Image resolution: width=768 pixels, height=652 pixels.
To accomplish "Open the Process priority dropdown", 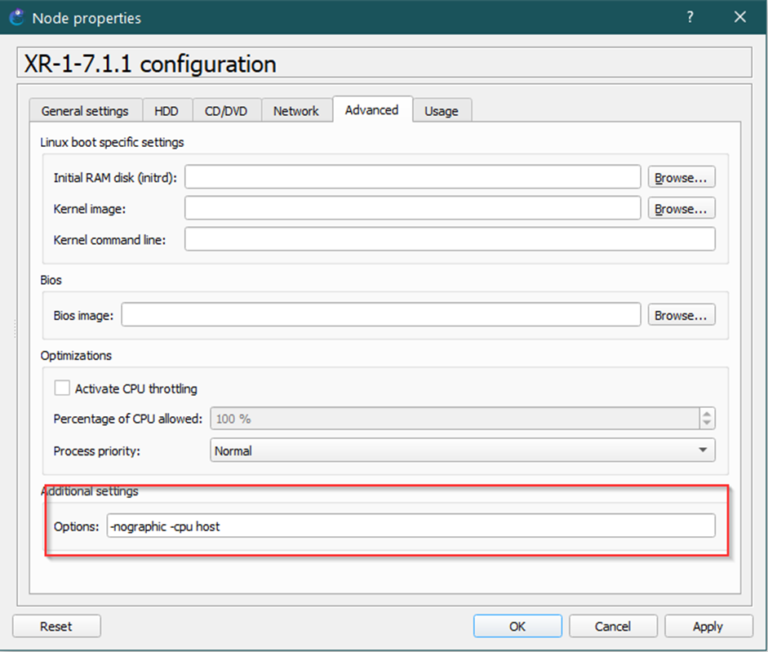I will click(462, 451).
